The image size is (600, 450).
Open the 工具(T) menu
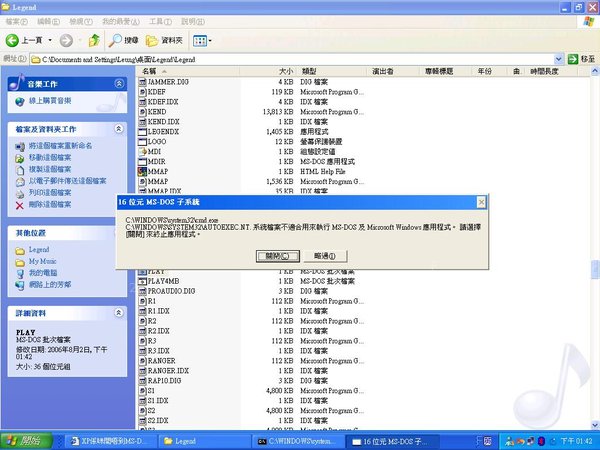click(160, 22)
